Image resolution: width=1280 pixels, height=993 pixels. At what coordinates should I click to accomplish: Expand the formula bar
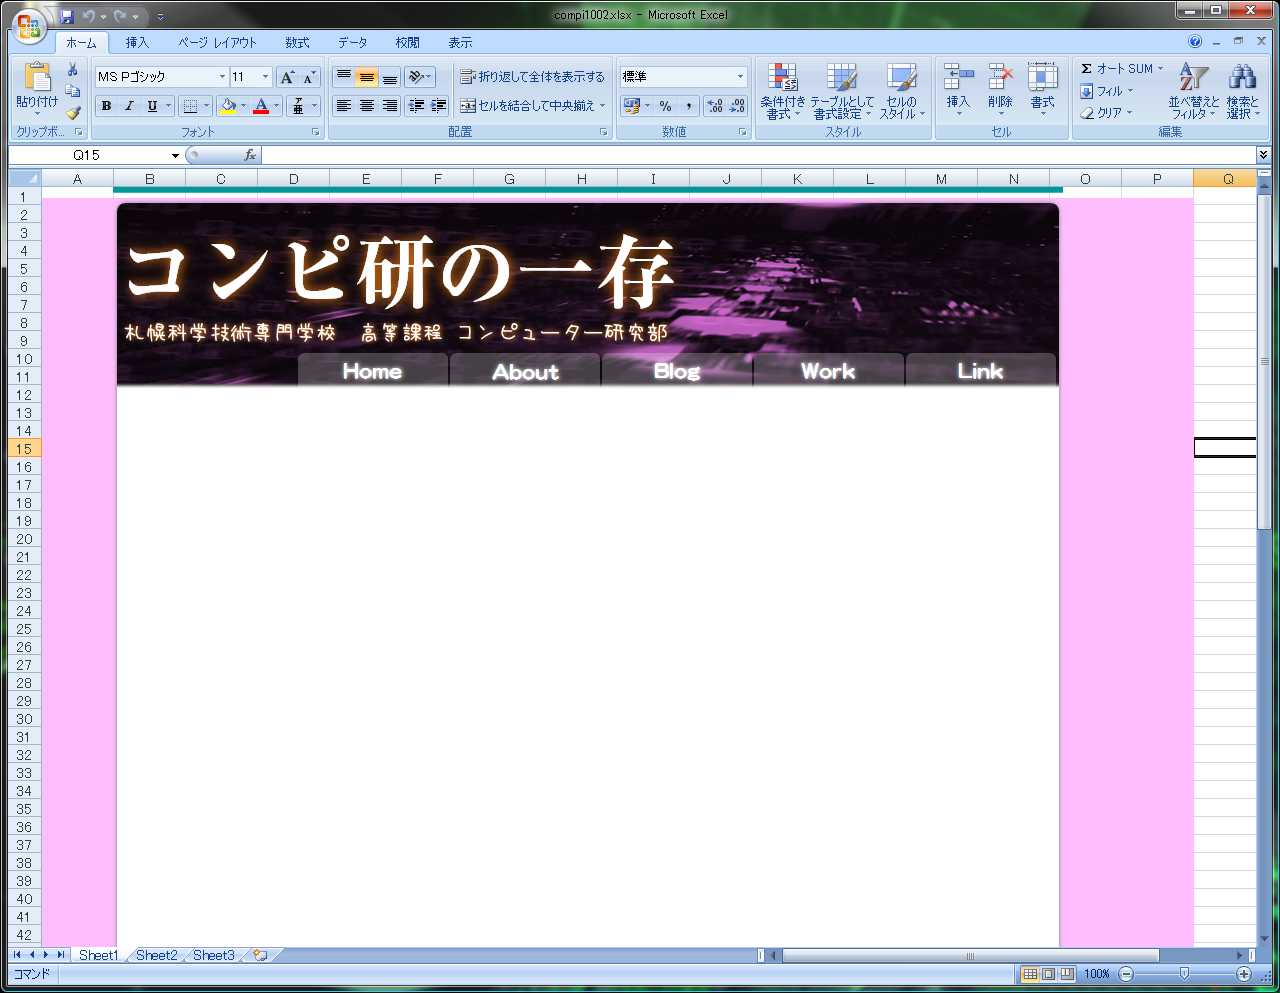(x=1263, y=155)
